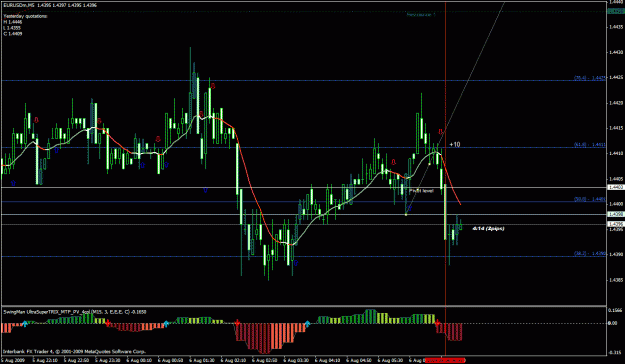Click yesterday's low value L 1.4355
Viewport: 625px width, 364px height.
point(13,28)
